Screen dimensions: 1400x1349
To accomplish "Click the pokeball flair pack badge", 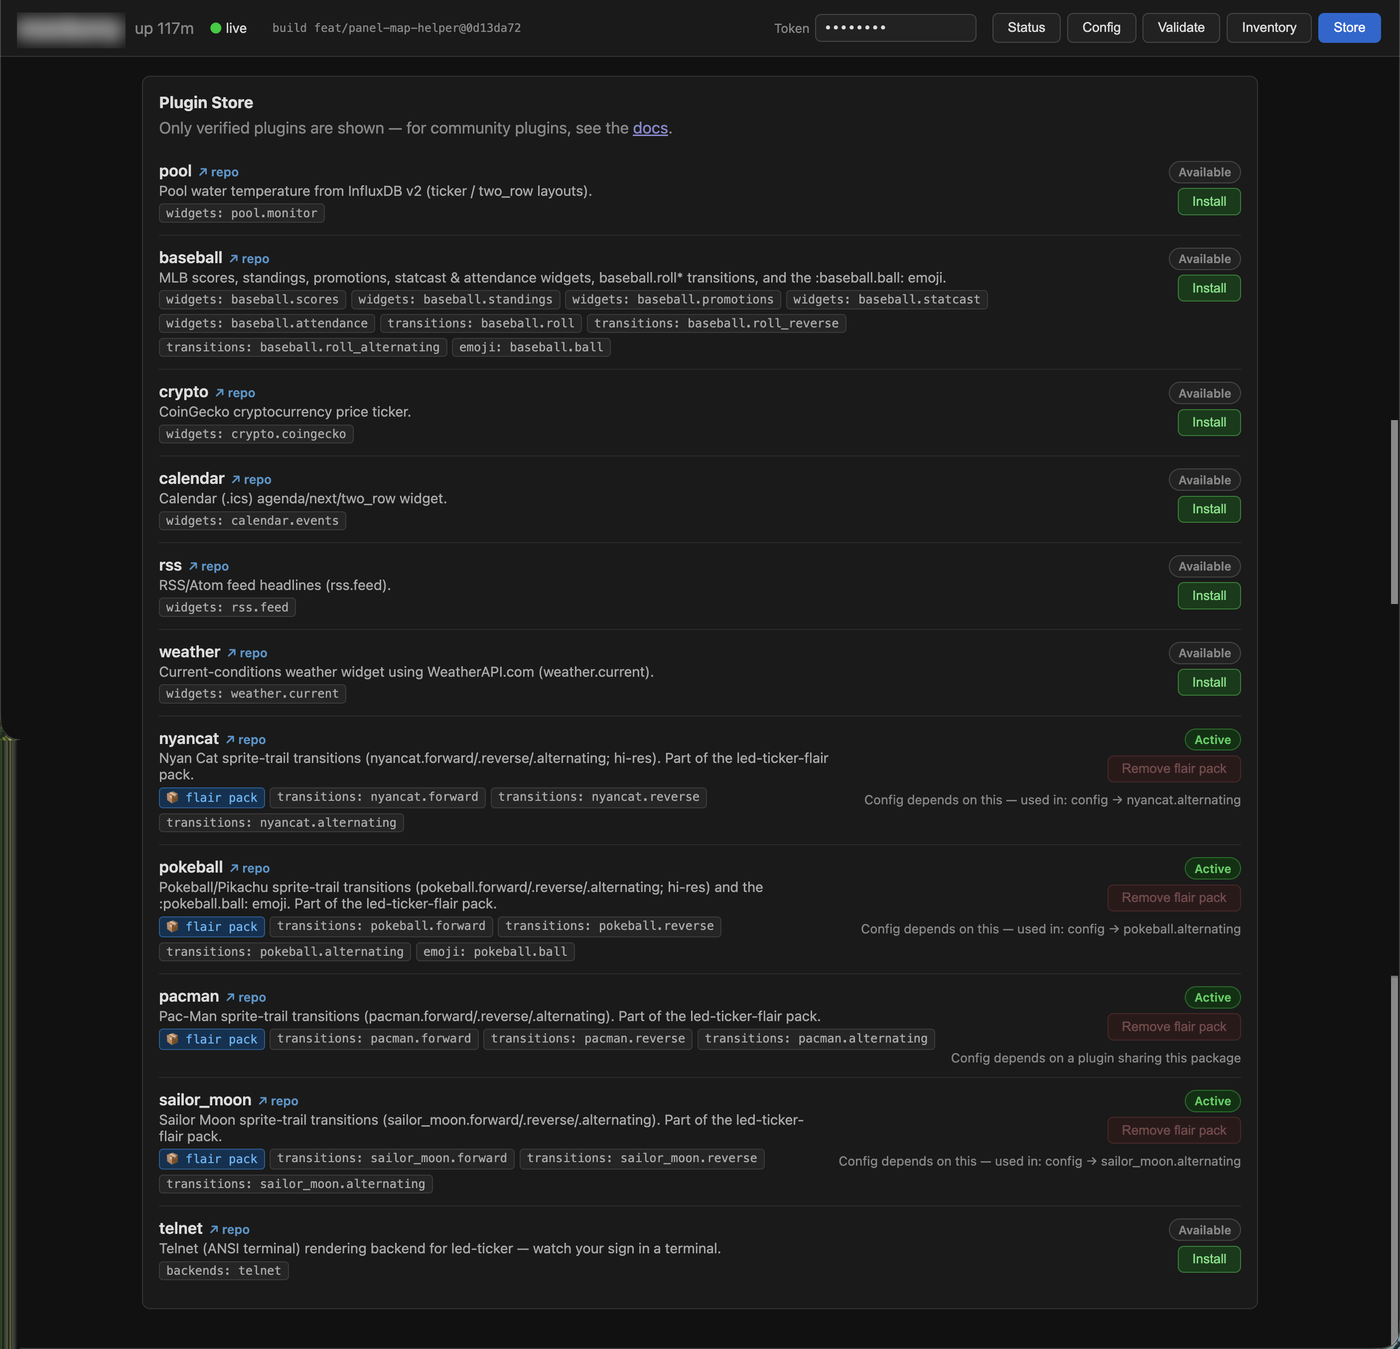I will coord(212,927).
